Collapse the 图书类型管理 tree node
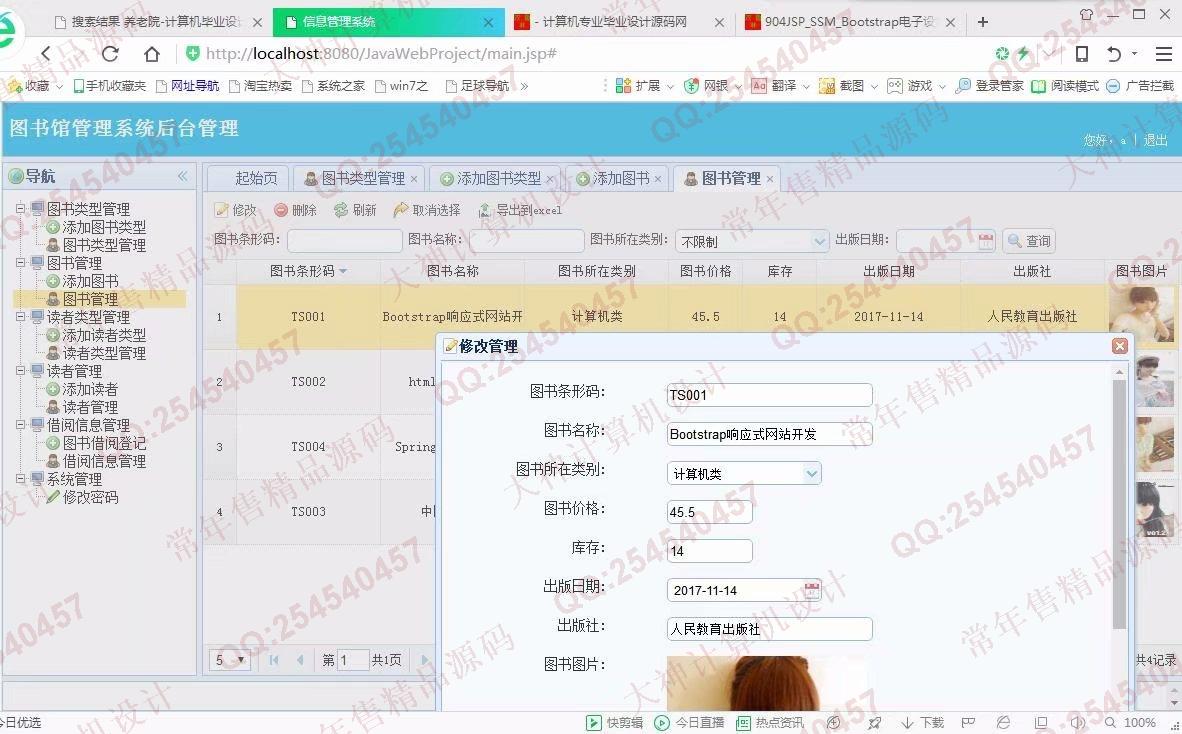This screenshot has height=734, width=1182. [20, 209]
